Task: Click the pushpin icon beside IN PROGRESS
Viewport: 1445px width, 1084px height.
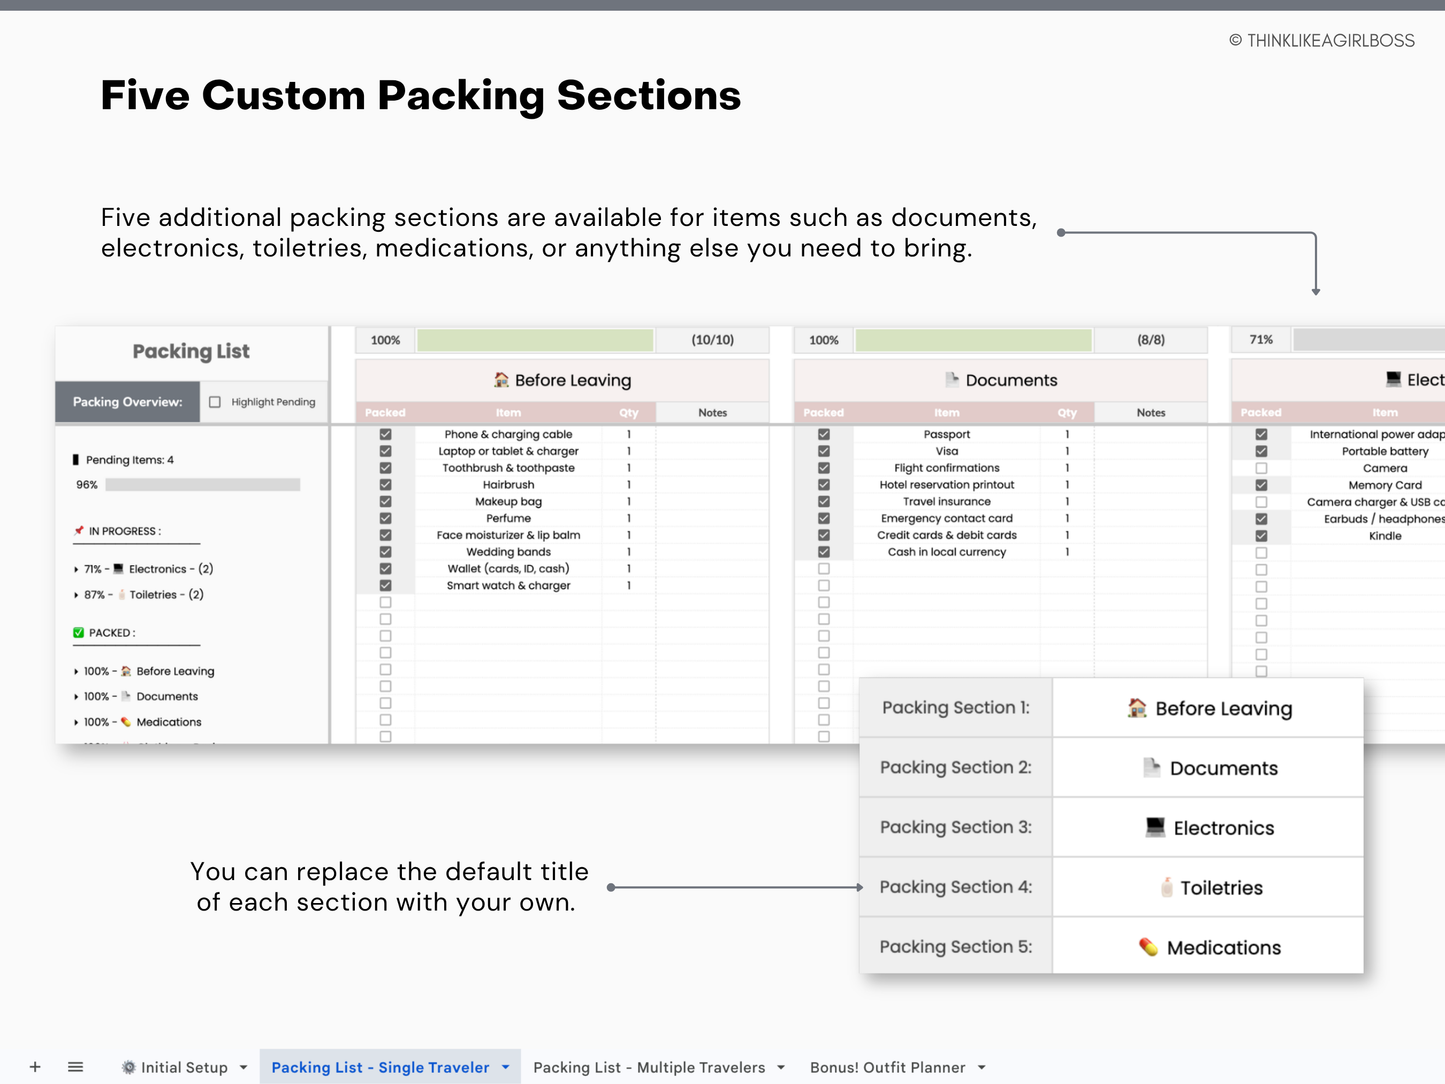Action: coord(79,531)
